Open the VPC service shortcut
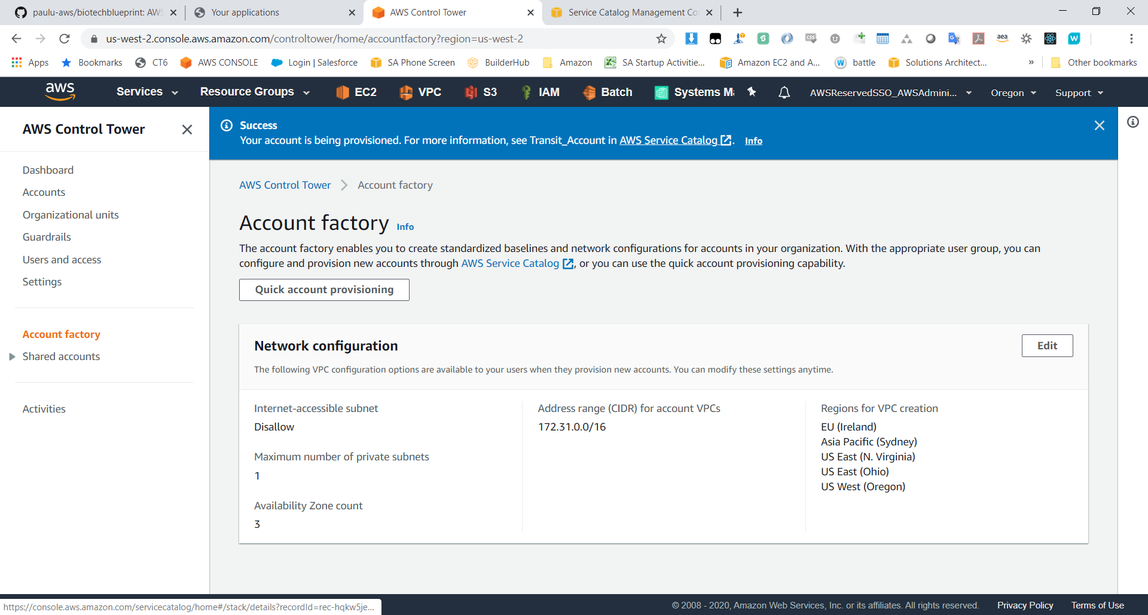This screenshot has height=615, width=1148. click(x=420, y=92)
